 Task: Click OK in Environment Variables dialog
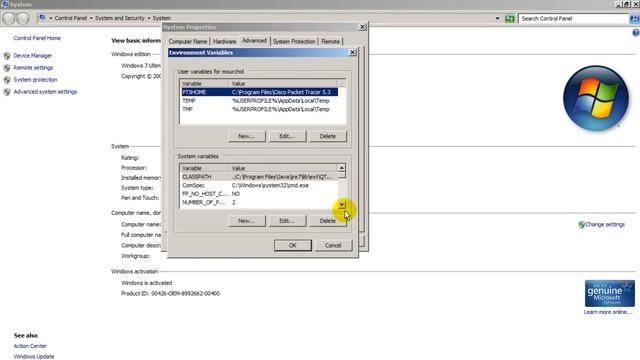(293, 245)
